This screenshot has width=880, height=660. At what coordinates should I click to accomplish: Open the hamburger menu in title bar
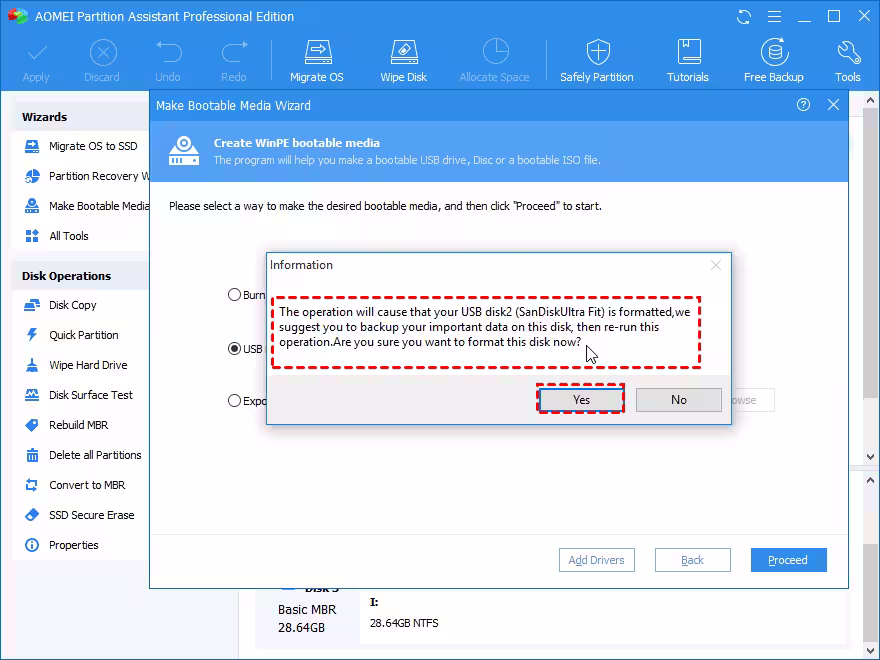coord(774,17)
